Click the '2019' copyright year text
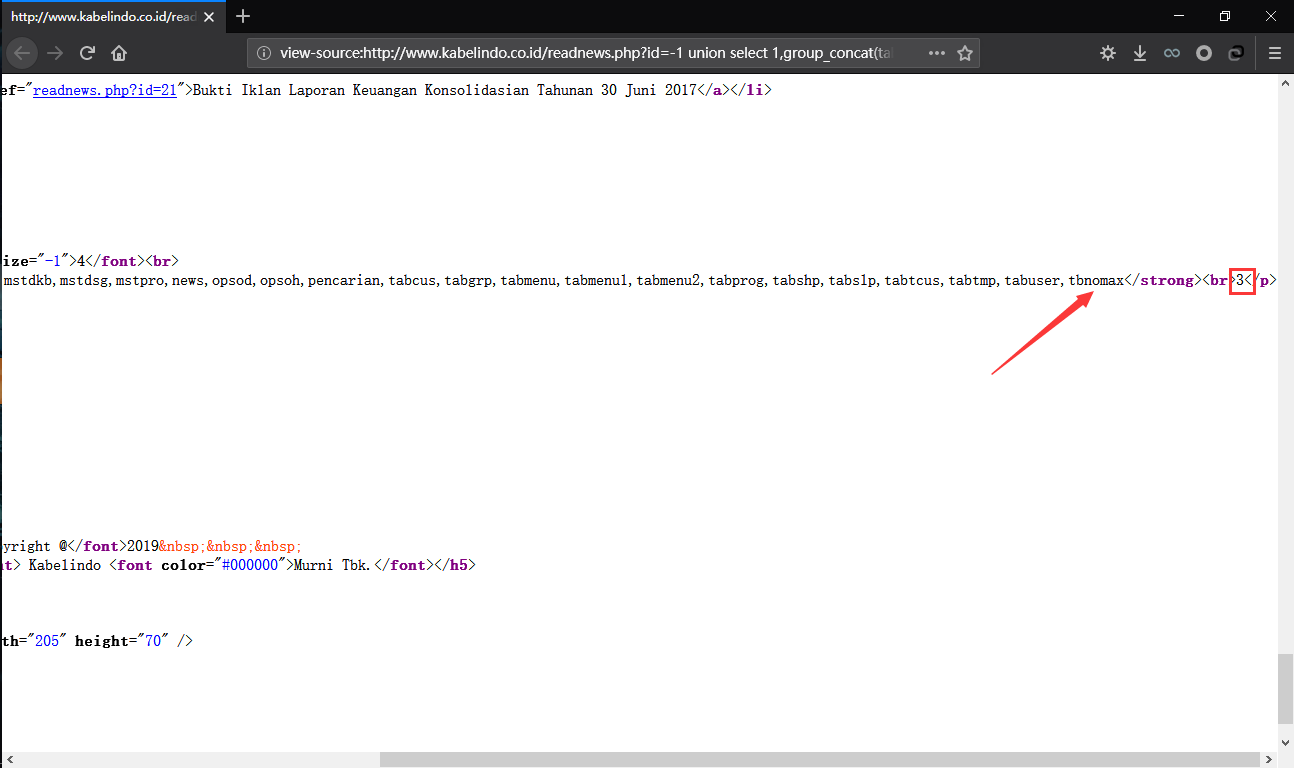1294x768 pixels. [142, 546]
